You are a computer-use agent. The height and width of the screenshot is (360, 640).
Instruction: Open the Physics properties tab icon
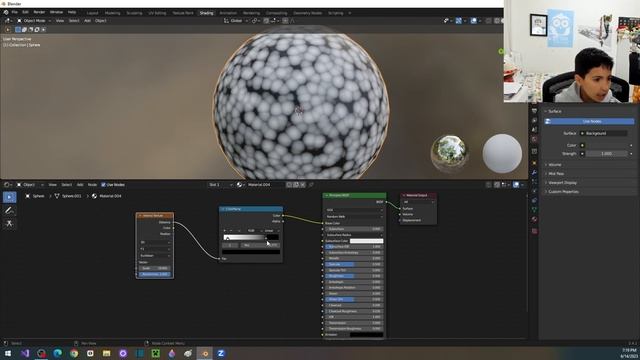(x=534, y=191)
